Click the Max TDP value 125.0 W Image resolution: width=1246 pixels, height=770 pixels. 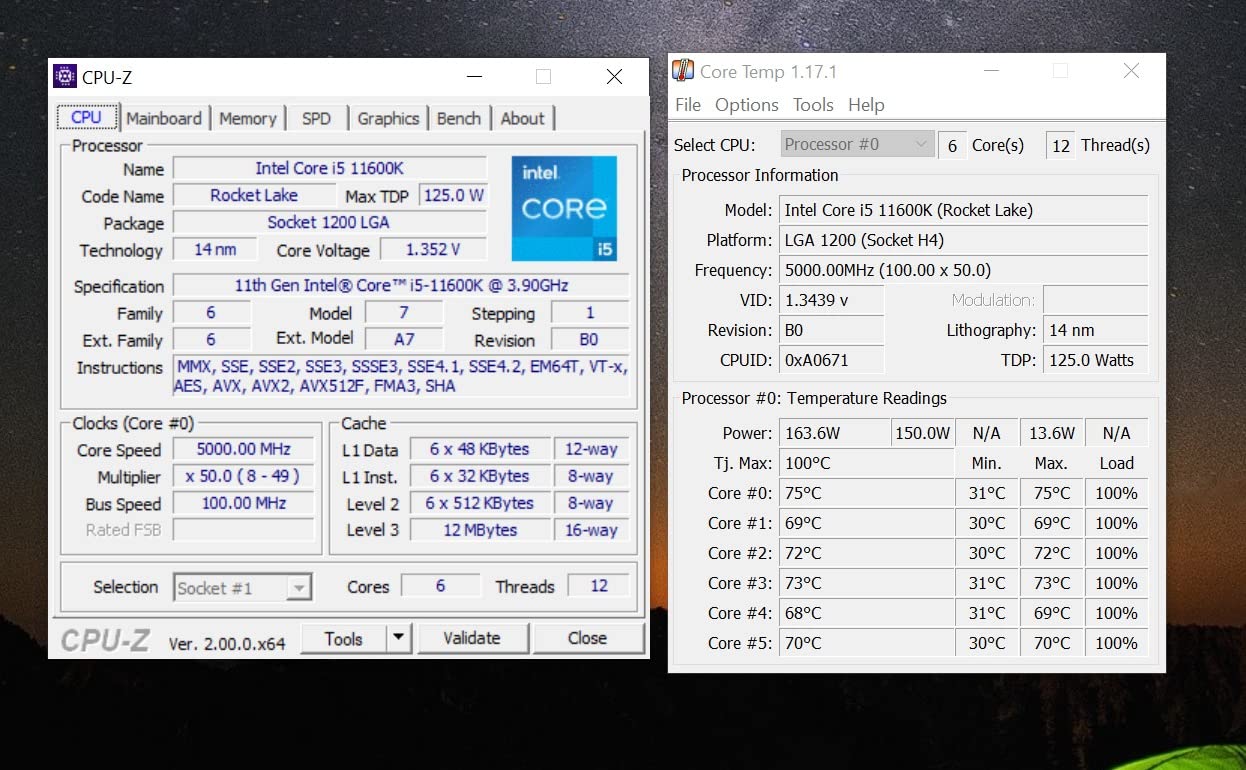click(453, 195)
